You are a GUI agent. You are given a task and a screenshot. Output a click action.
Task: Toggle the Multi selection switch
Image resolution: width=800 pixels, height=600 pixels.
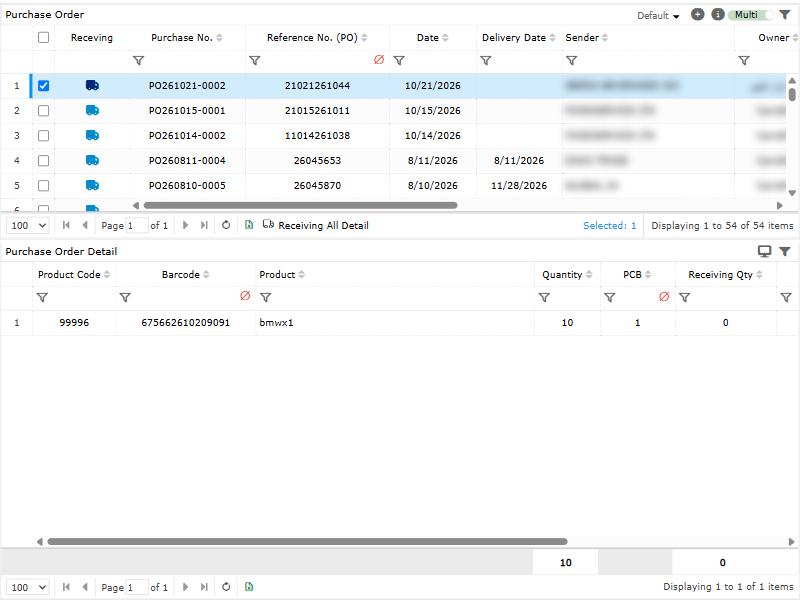(x=751, y=15)
